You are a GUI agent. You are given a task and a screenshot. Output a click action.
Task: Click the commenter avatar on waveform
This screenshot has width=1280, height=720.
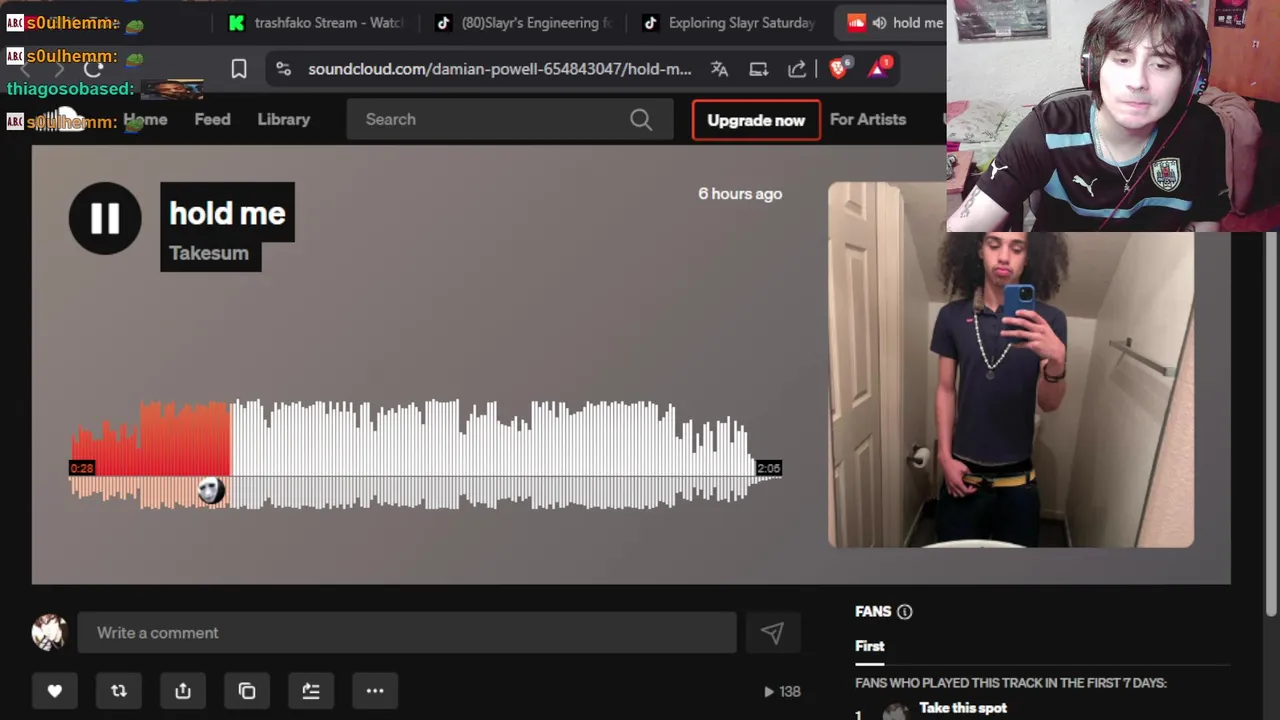click(x=211, y=491)
